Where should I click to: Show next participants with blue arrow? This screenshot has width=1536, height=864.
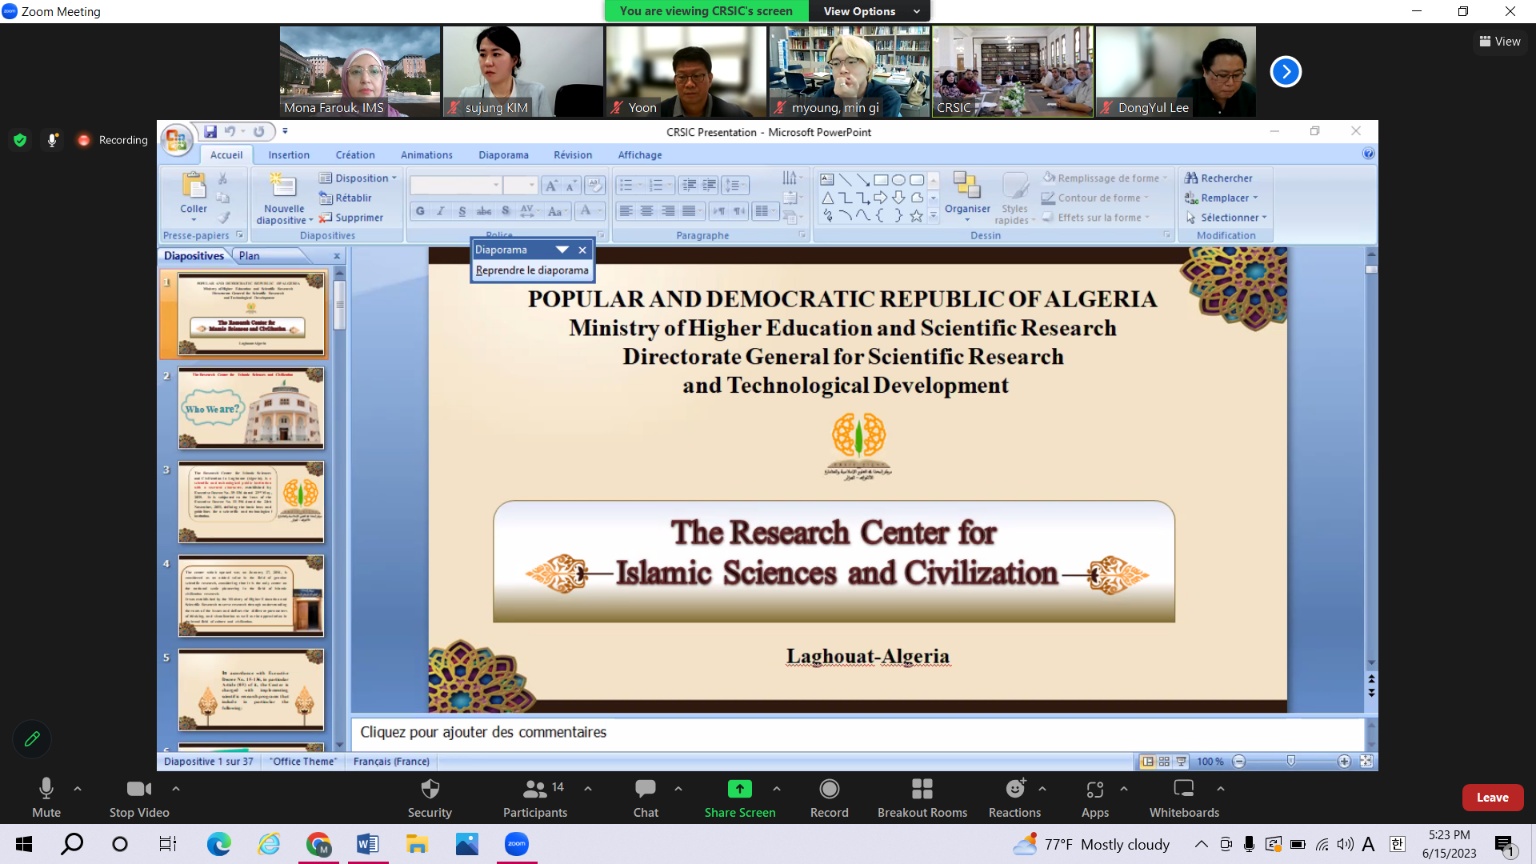[1286, 72]
